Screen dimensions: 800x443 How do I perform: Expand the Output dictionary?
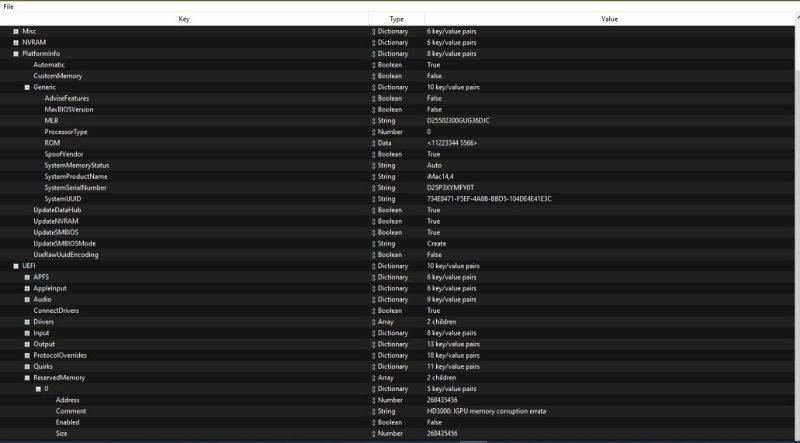pyautogui.click(x=27, y=344)
